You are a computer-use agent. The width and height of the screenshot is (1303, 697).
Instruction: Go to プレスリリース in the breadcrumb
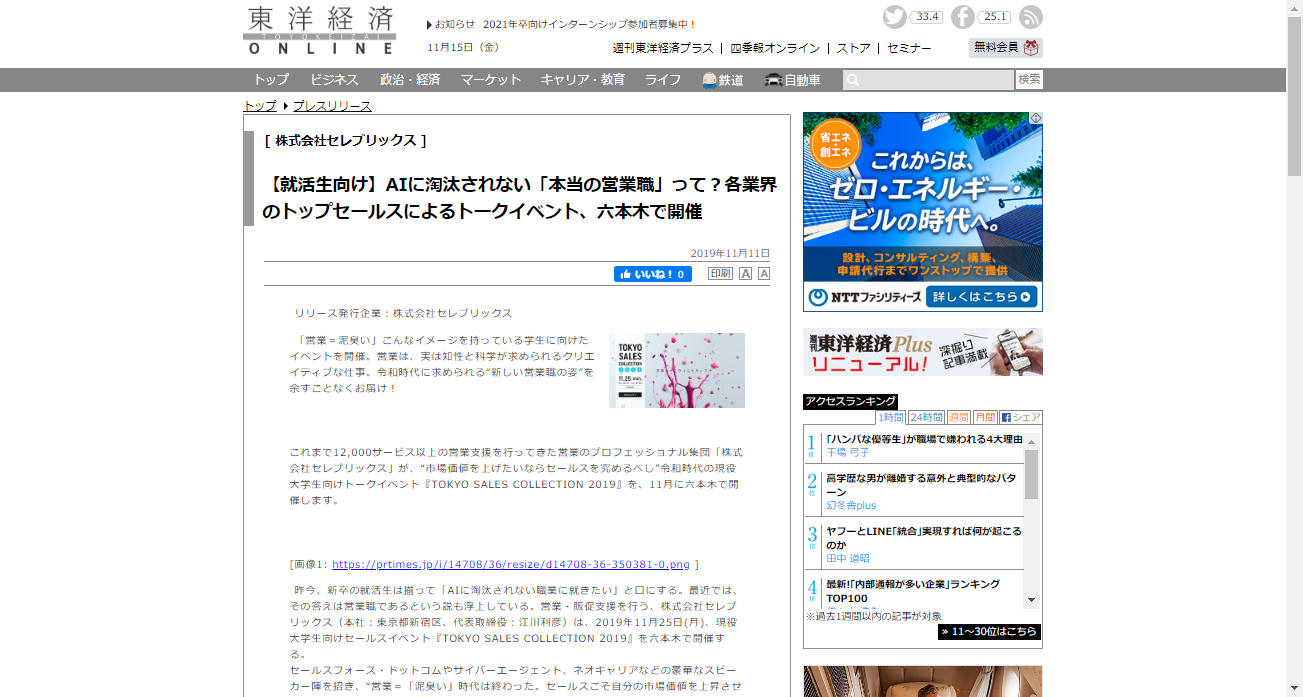tap(332, 106)
